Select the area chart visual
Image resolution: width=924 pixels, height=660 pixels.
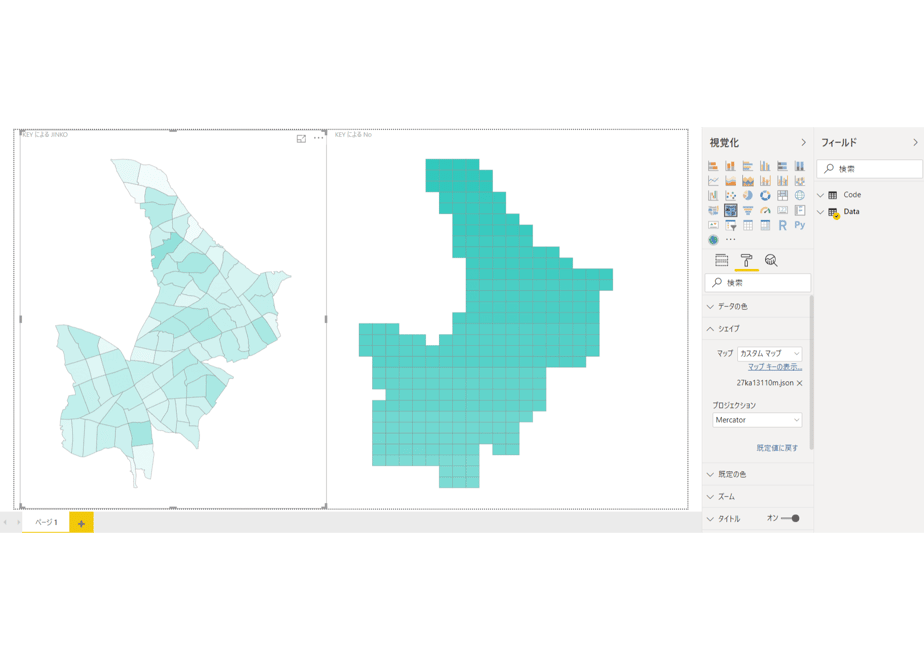click(730, 180)
